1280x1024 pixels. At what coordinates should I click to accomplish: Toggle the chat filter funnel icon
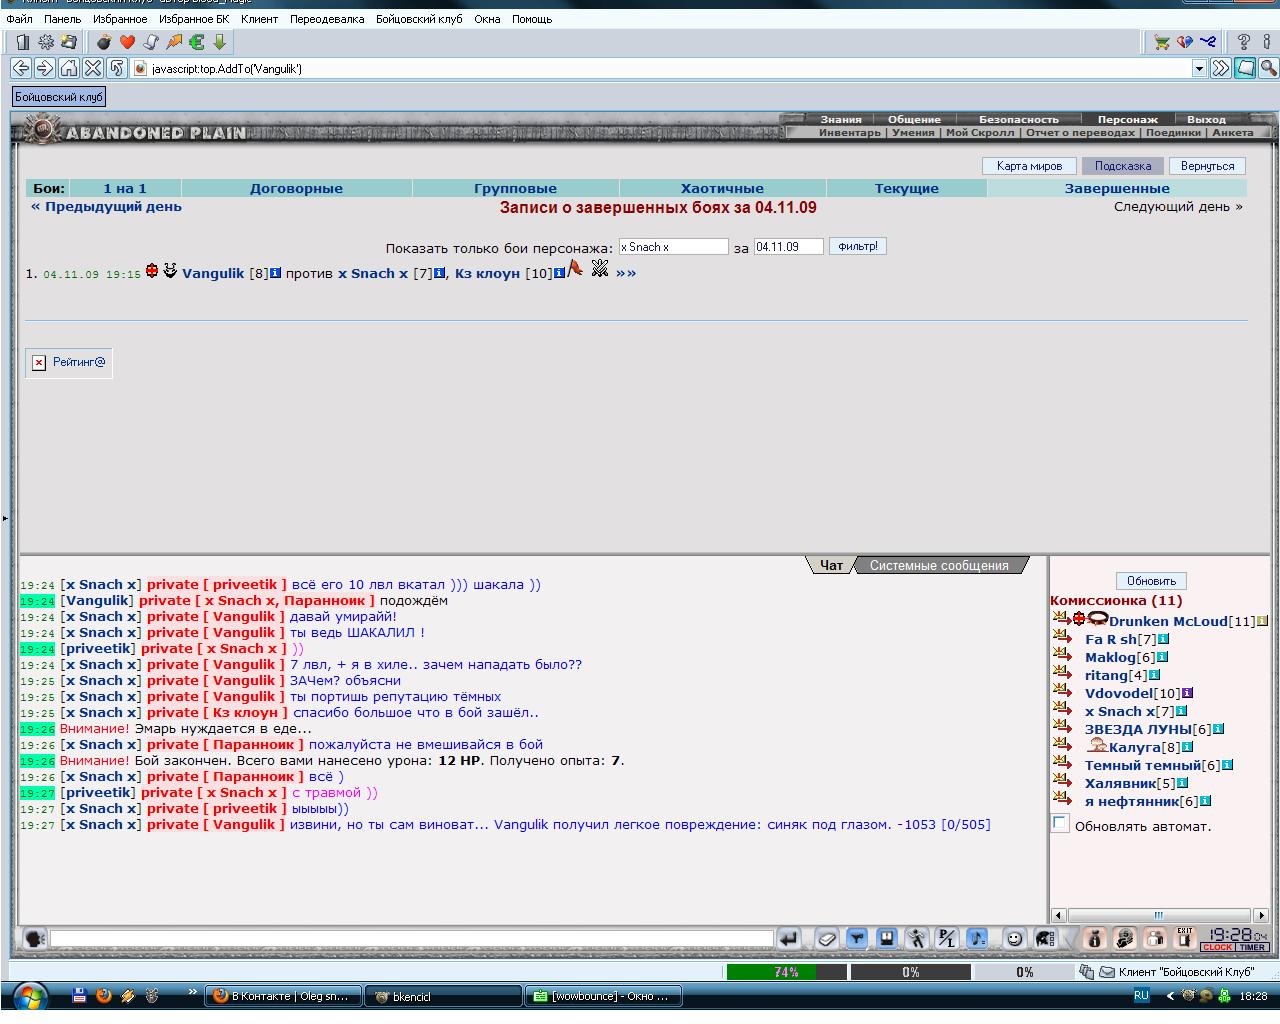point(857,938)
